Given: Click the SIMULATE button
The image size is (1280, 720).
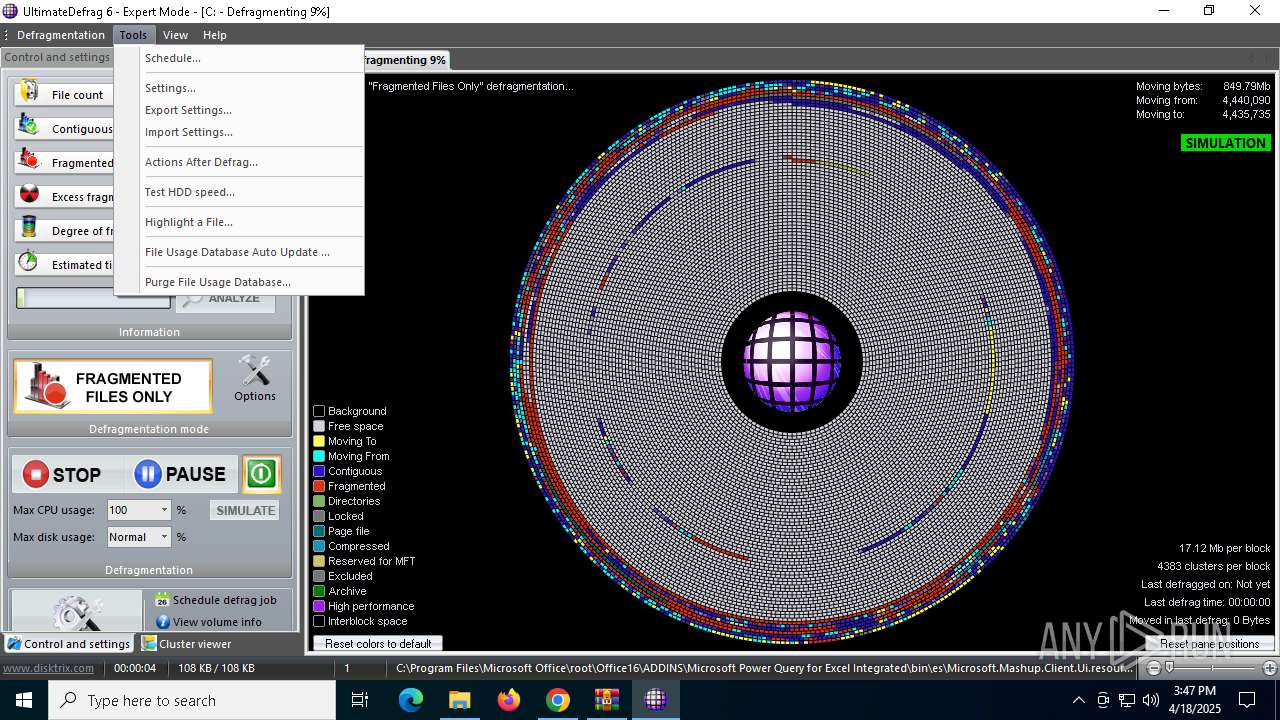Looking at the screenshot, I should [245, 510].
